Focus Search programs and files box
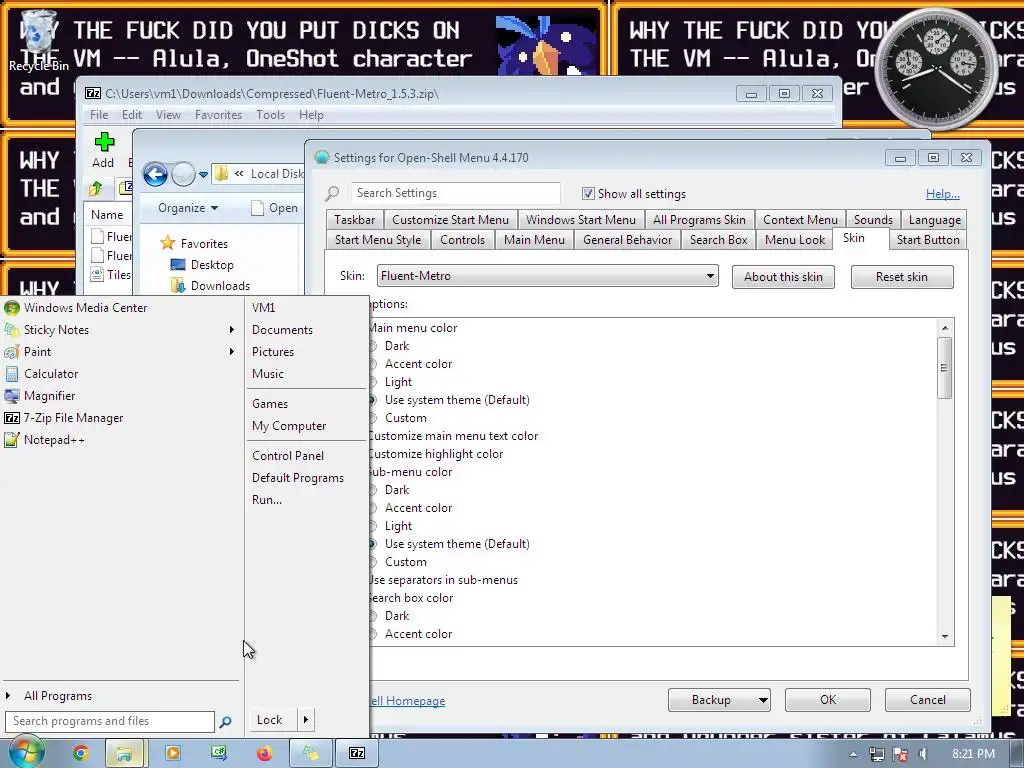 point(110,722)
